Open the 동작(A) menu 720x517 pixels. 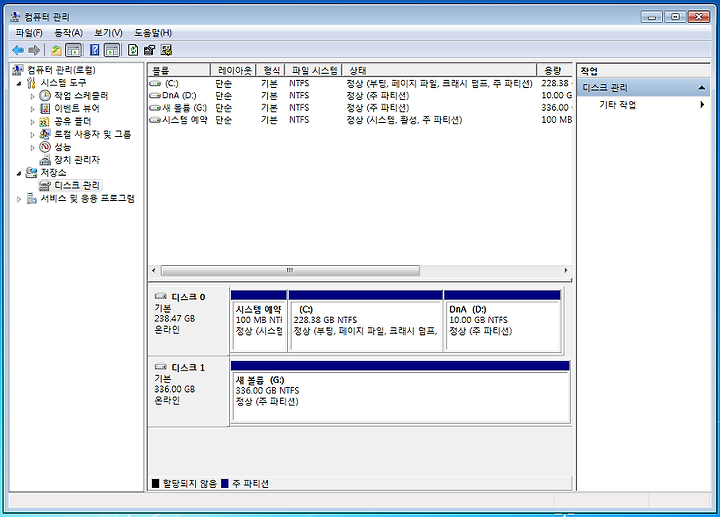point(68,33)
